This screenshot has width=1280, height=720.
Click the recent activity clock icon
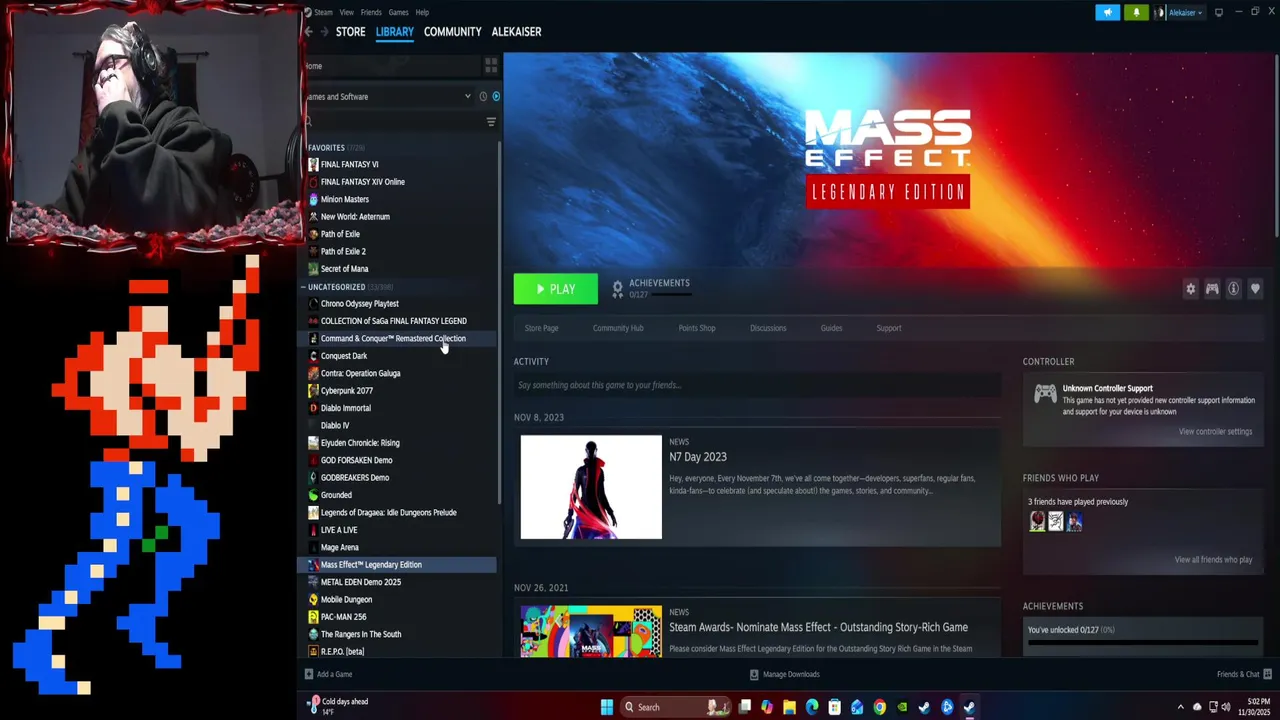point(483,97)
